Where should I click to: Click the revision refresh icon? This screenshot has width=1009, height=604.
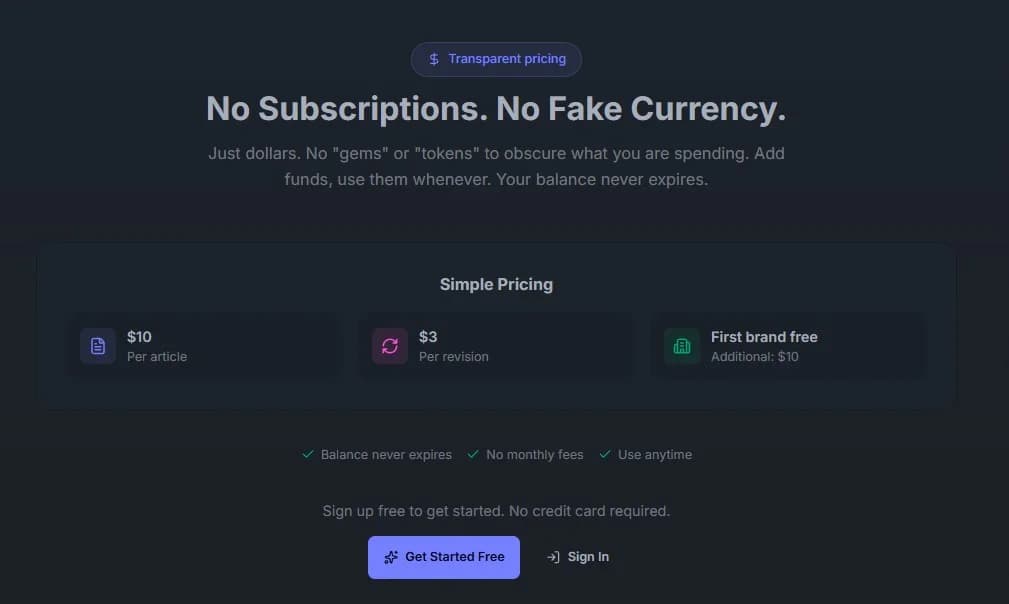click(x=389, y=346)
